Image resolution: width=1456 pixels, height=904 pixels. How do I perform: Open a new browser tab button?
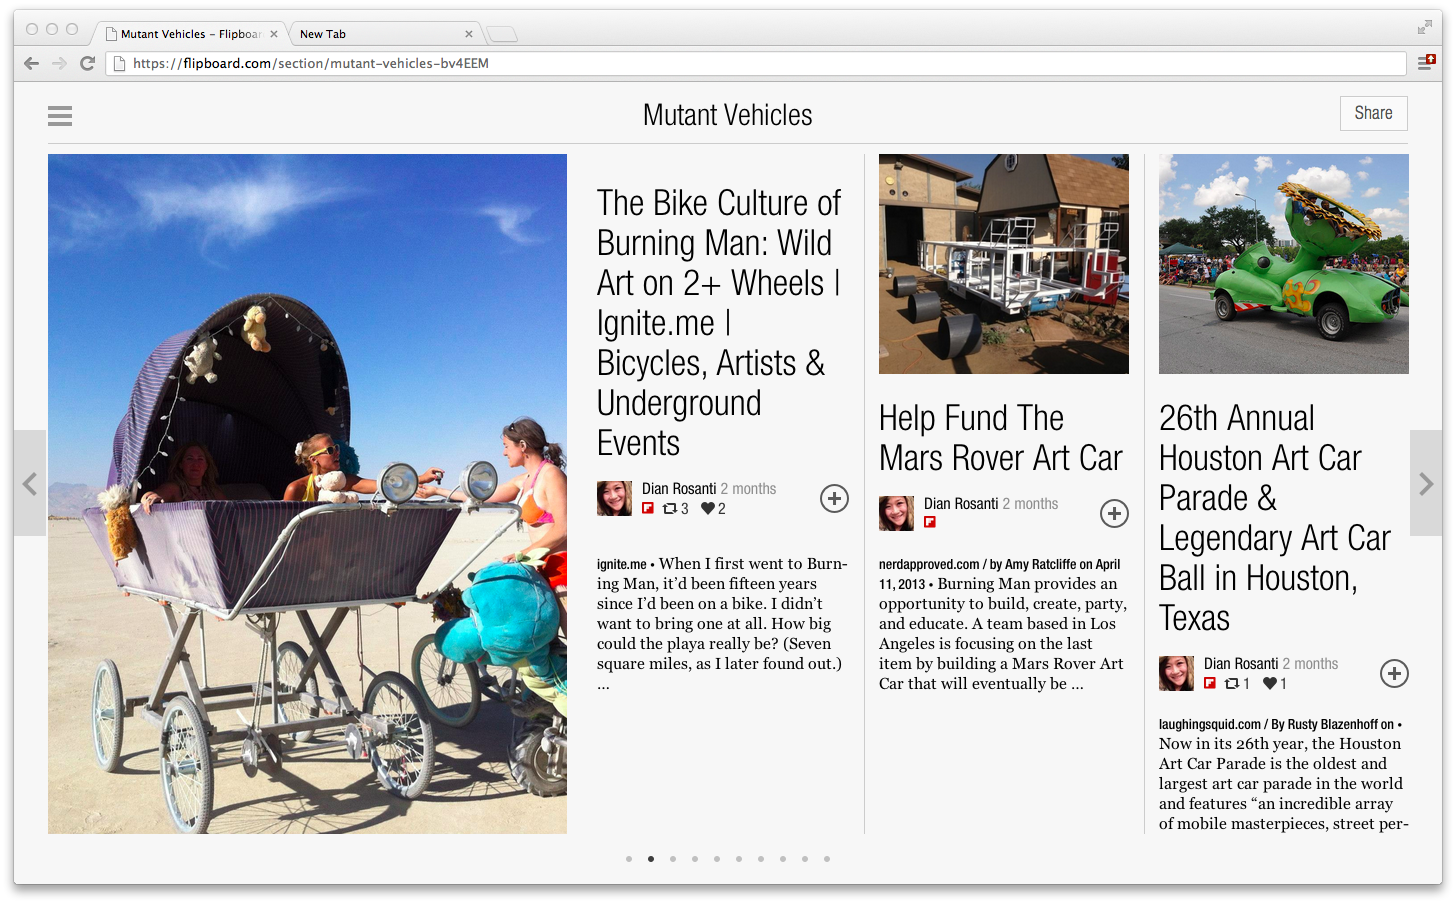[502, 35]
